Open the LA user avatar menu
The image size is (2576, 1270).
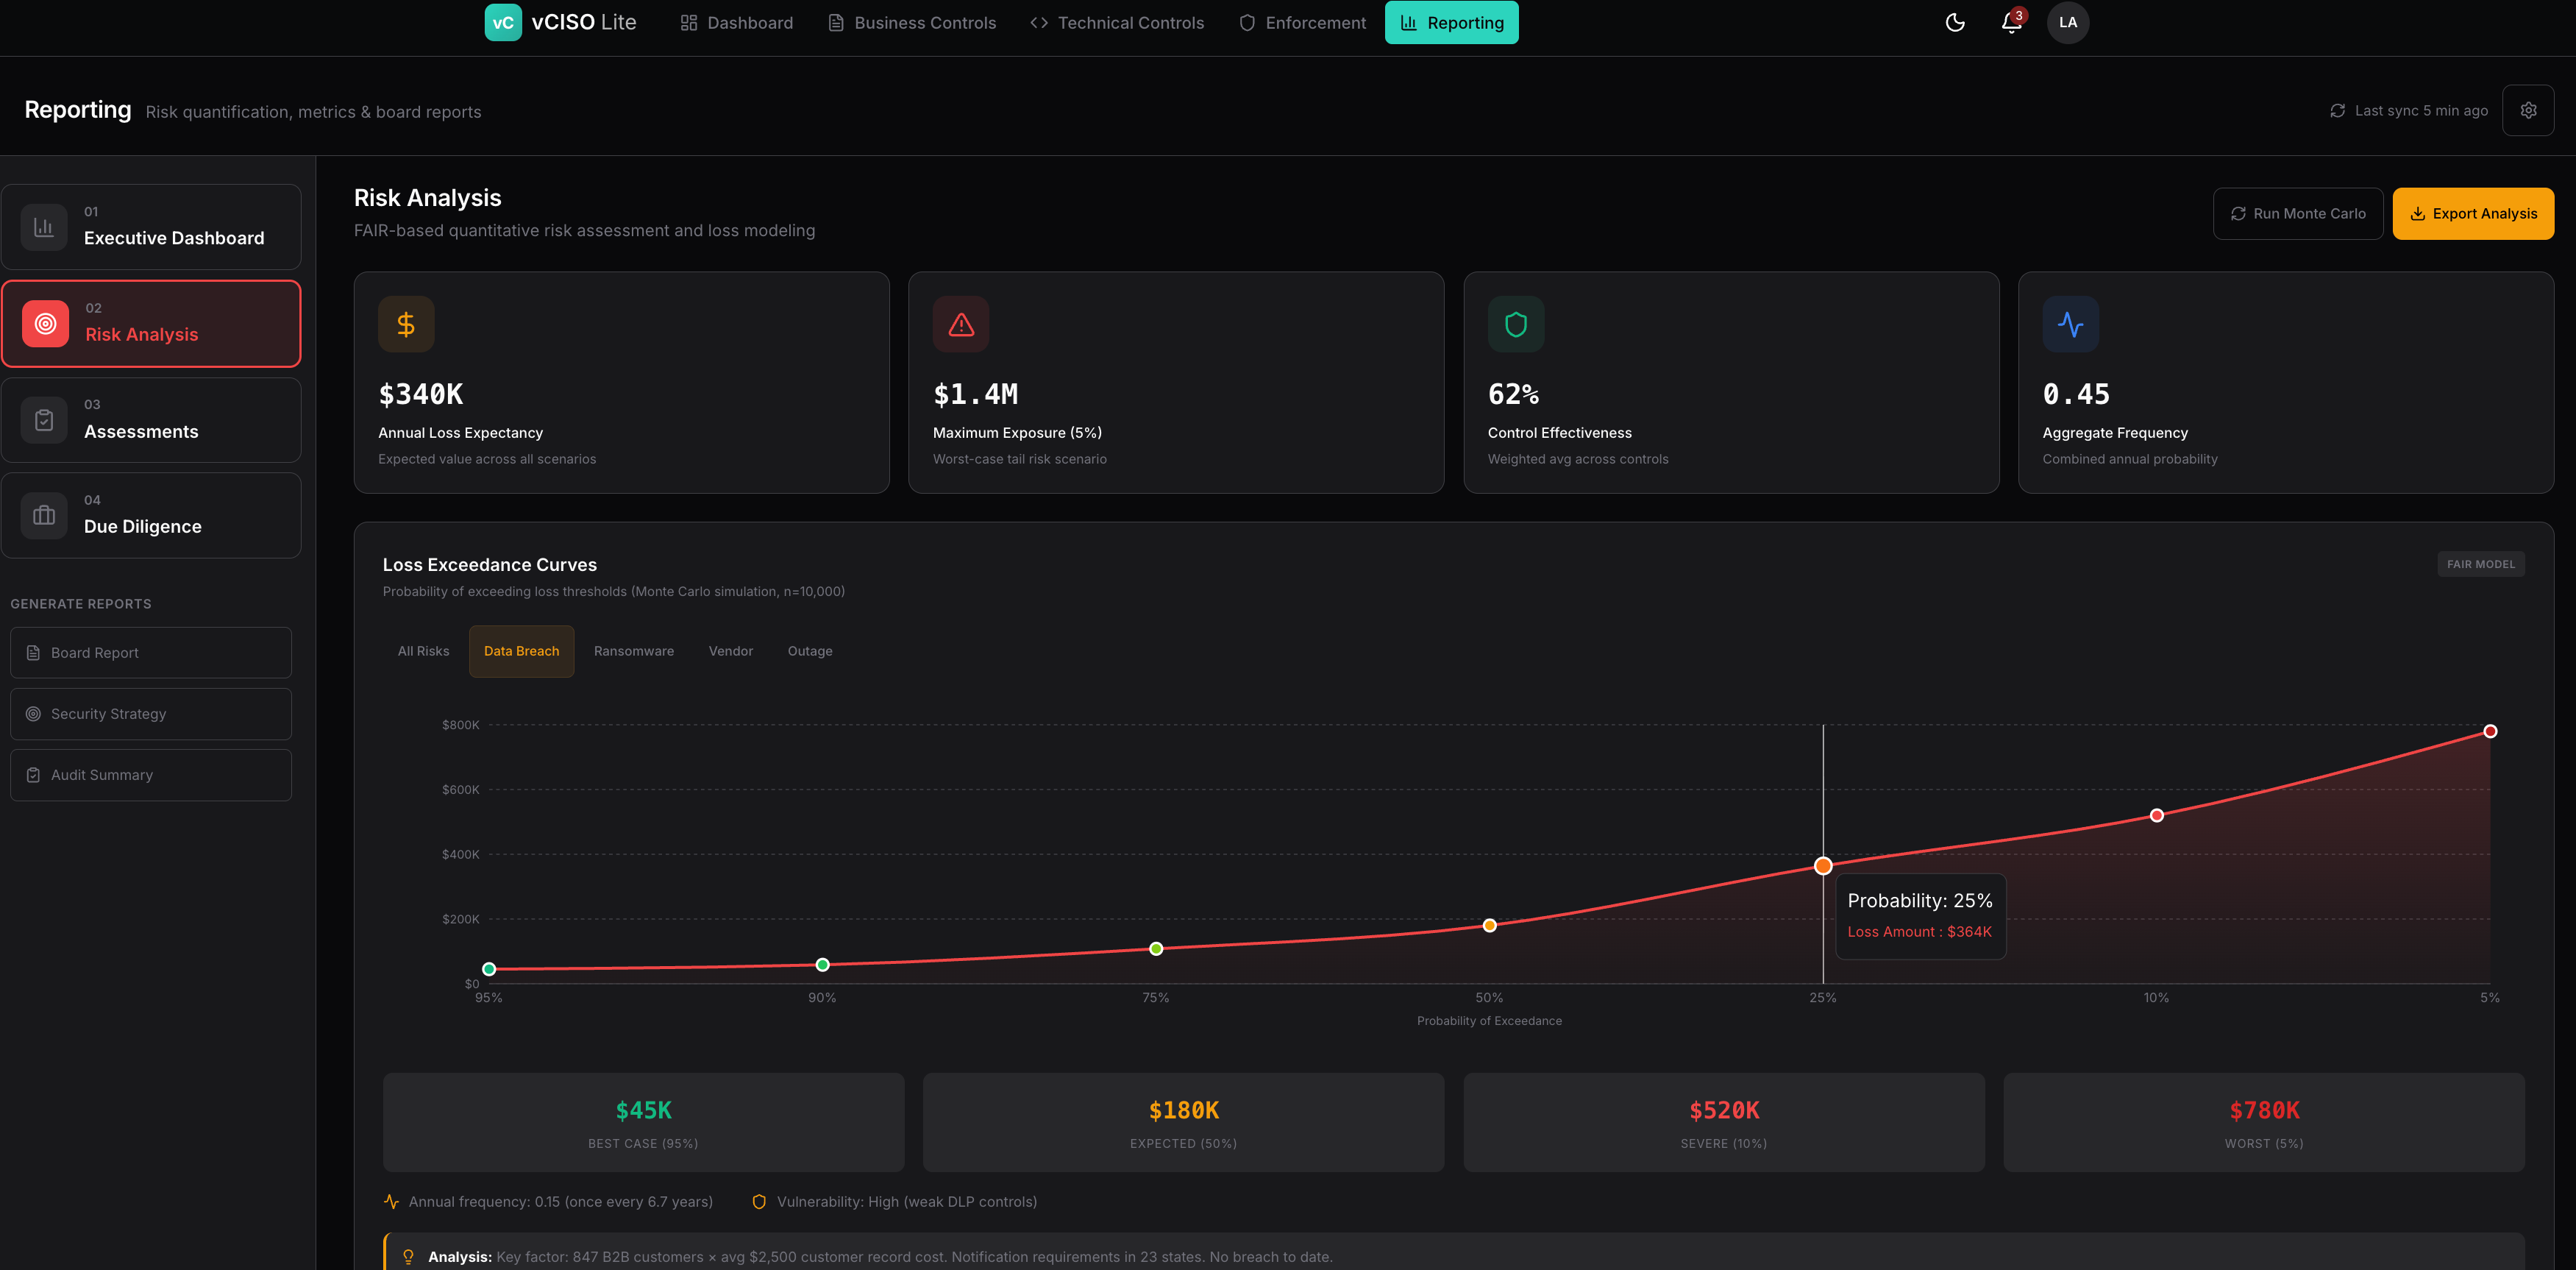point(2067,22)
